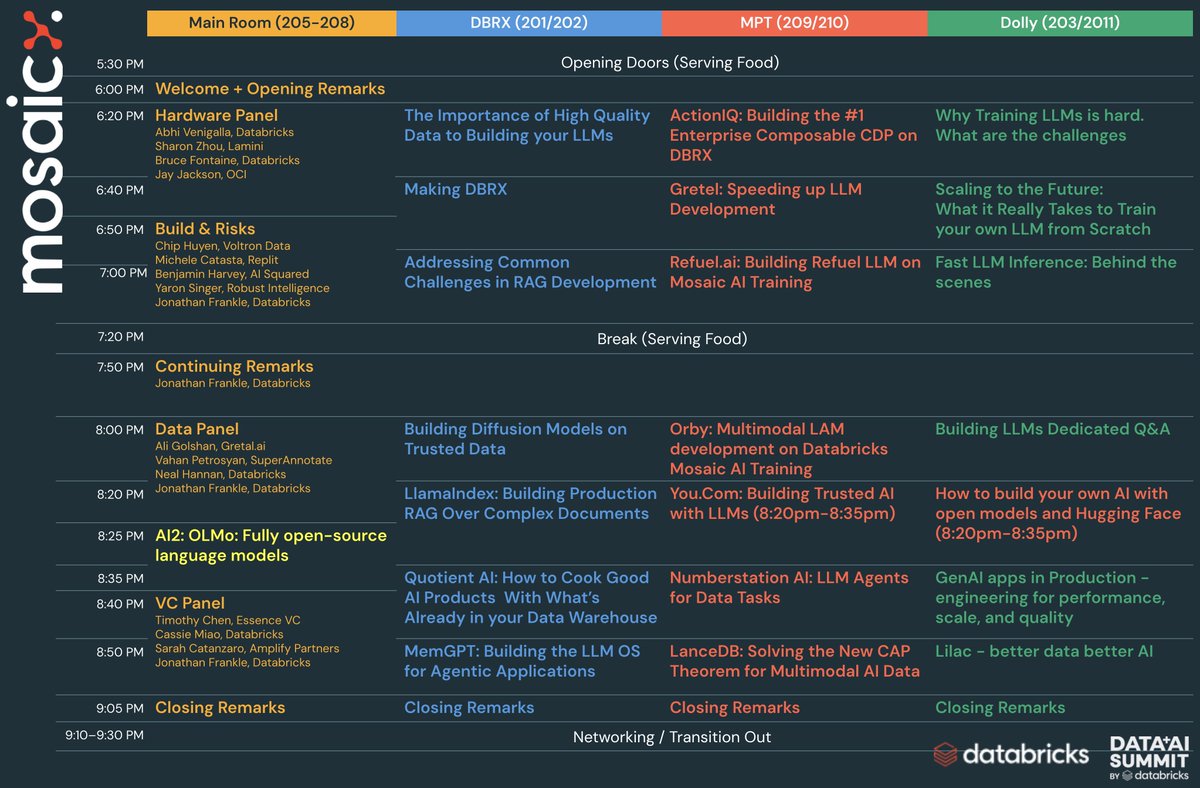Open the Build & Risks session
1200x788 pixels.
pos(205,229)
